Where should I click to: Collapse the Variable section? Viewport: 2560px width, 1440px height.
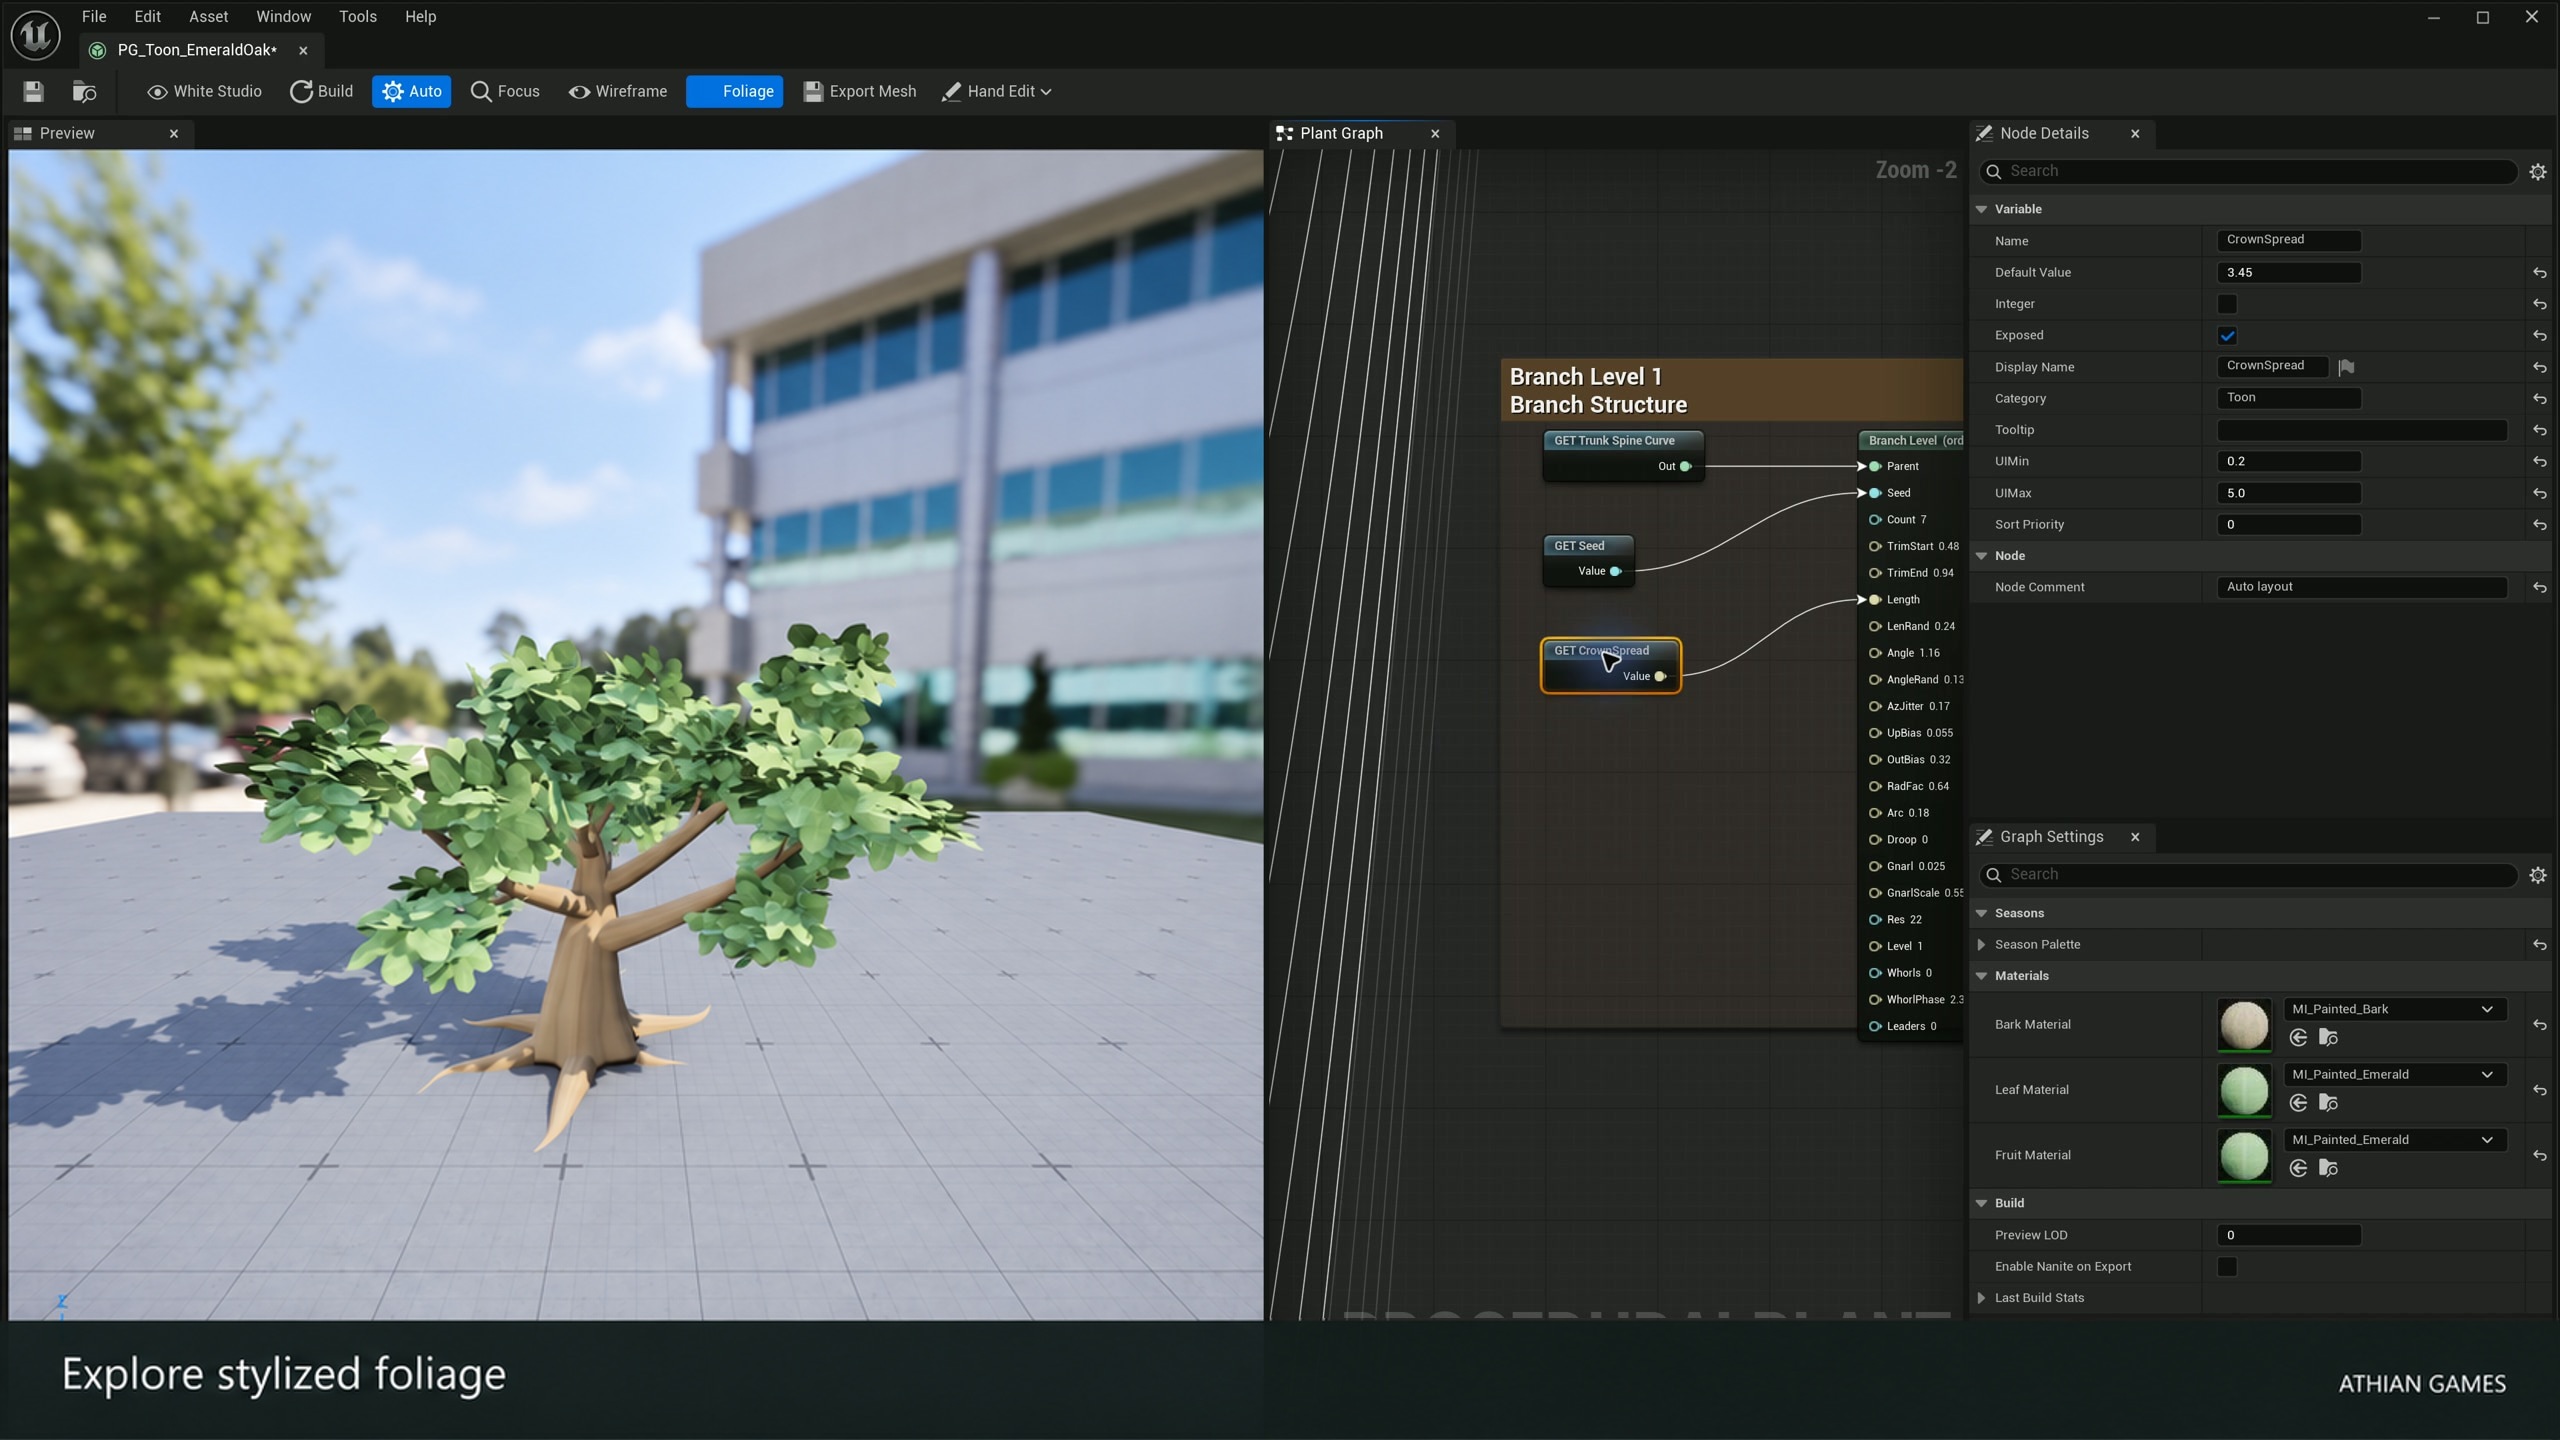pos(1981,209)
